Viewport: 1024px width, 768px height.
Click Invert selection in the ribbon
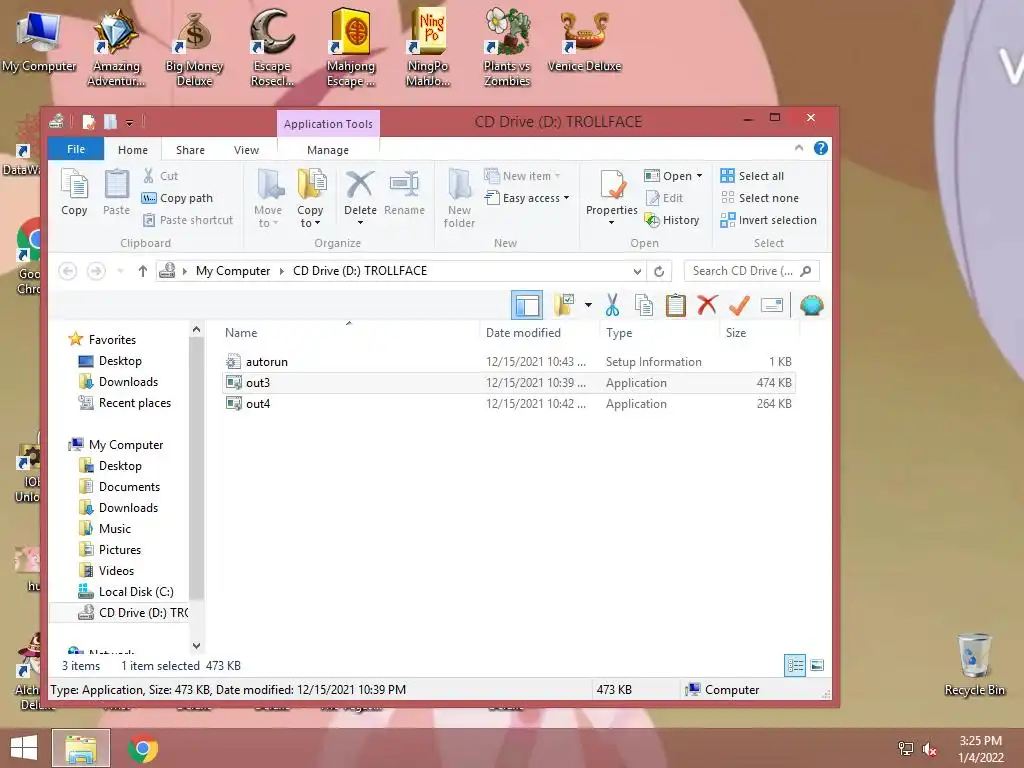(x=769, y=220)
